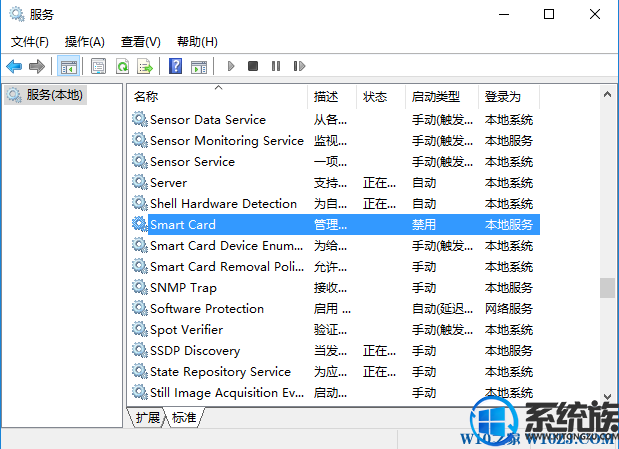Click the gear icon beside SNMP Trap
This screenshot has height=449, width=619.
coord(139,287)
